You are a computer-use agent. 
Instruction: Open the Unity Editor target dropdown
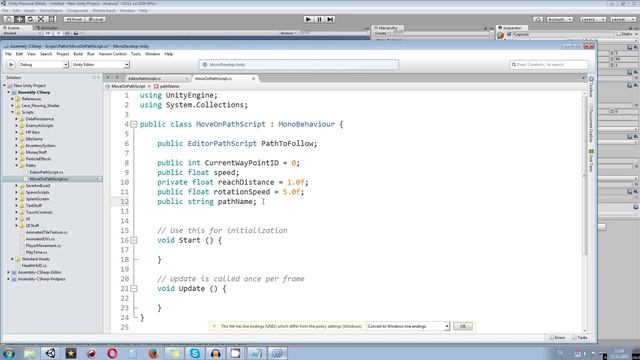[x=100, y=64]
